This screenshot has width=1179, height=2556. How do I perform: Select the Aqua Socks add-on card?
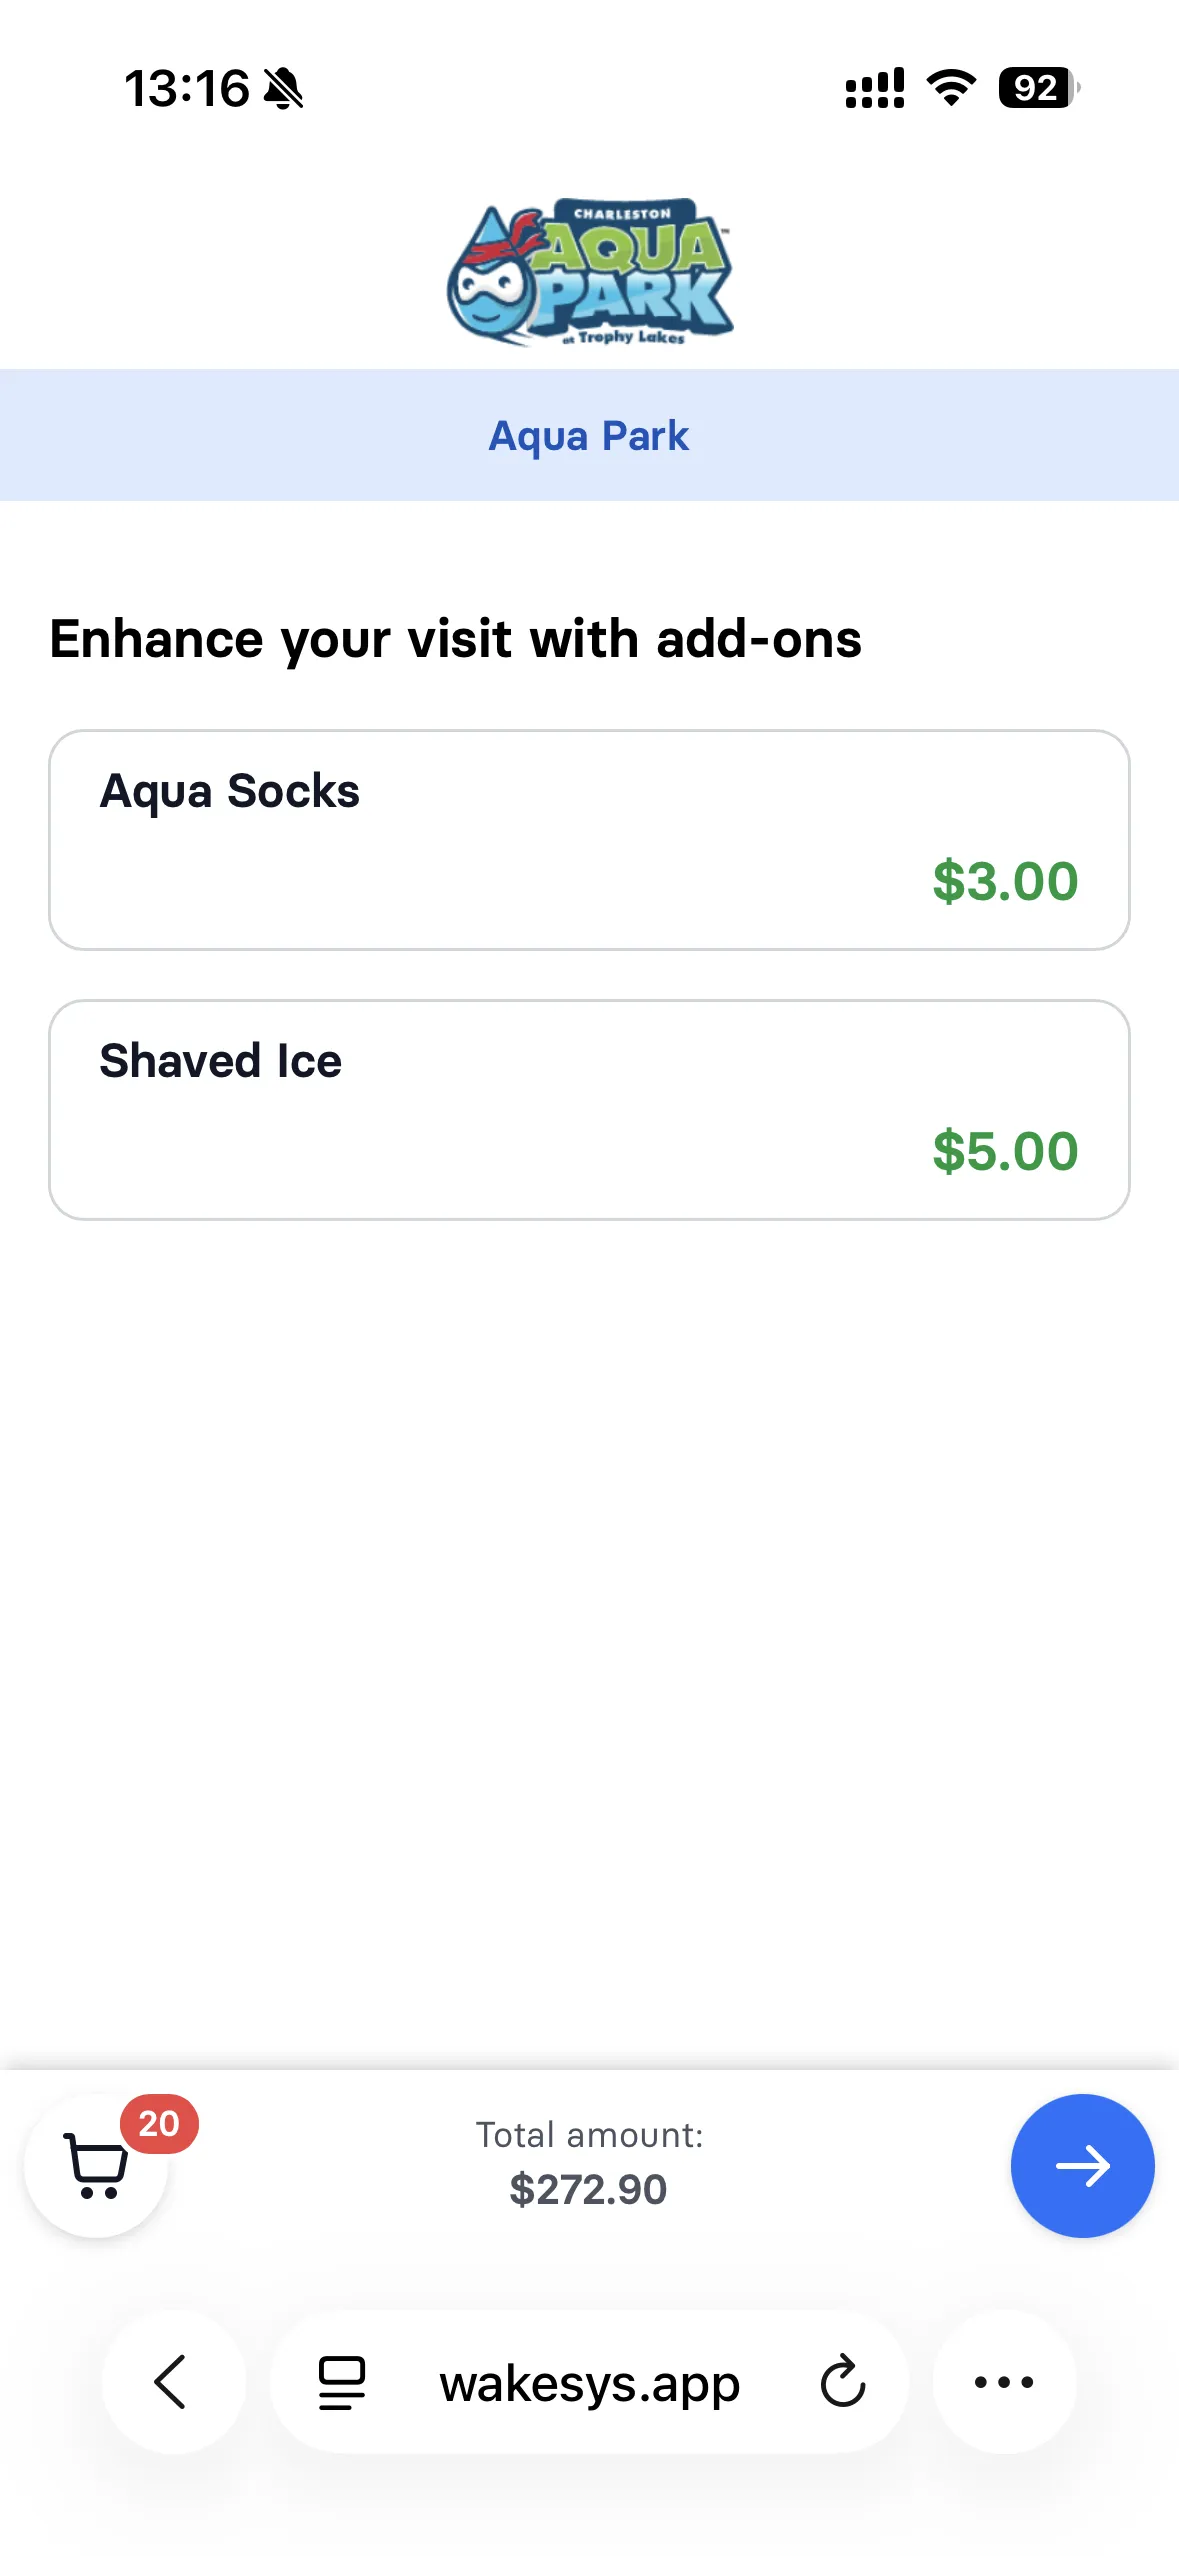590,840
